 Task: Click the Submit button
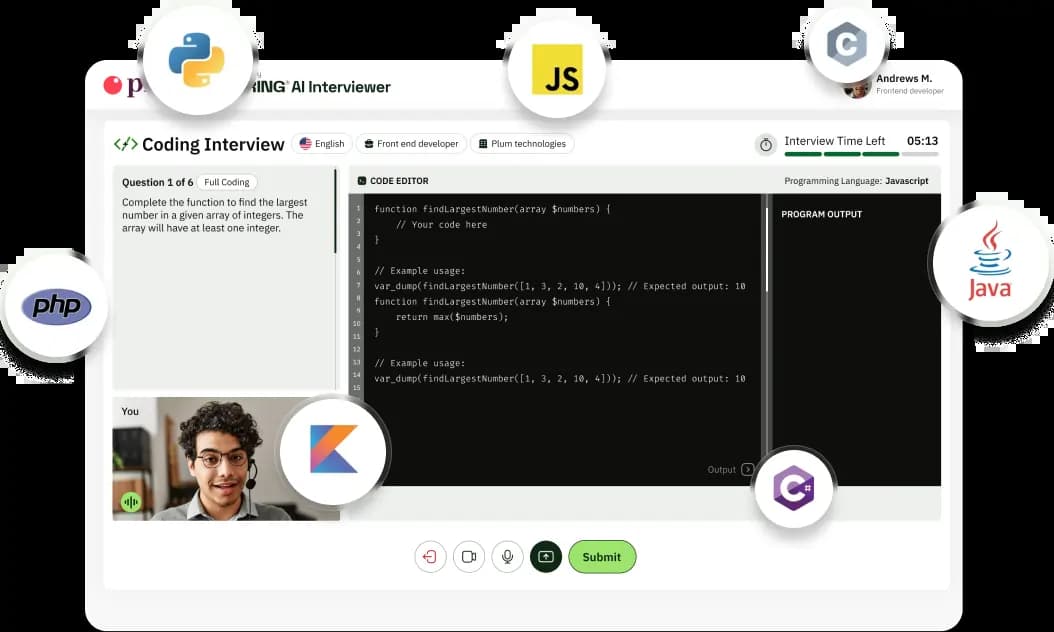coord(602,556)
